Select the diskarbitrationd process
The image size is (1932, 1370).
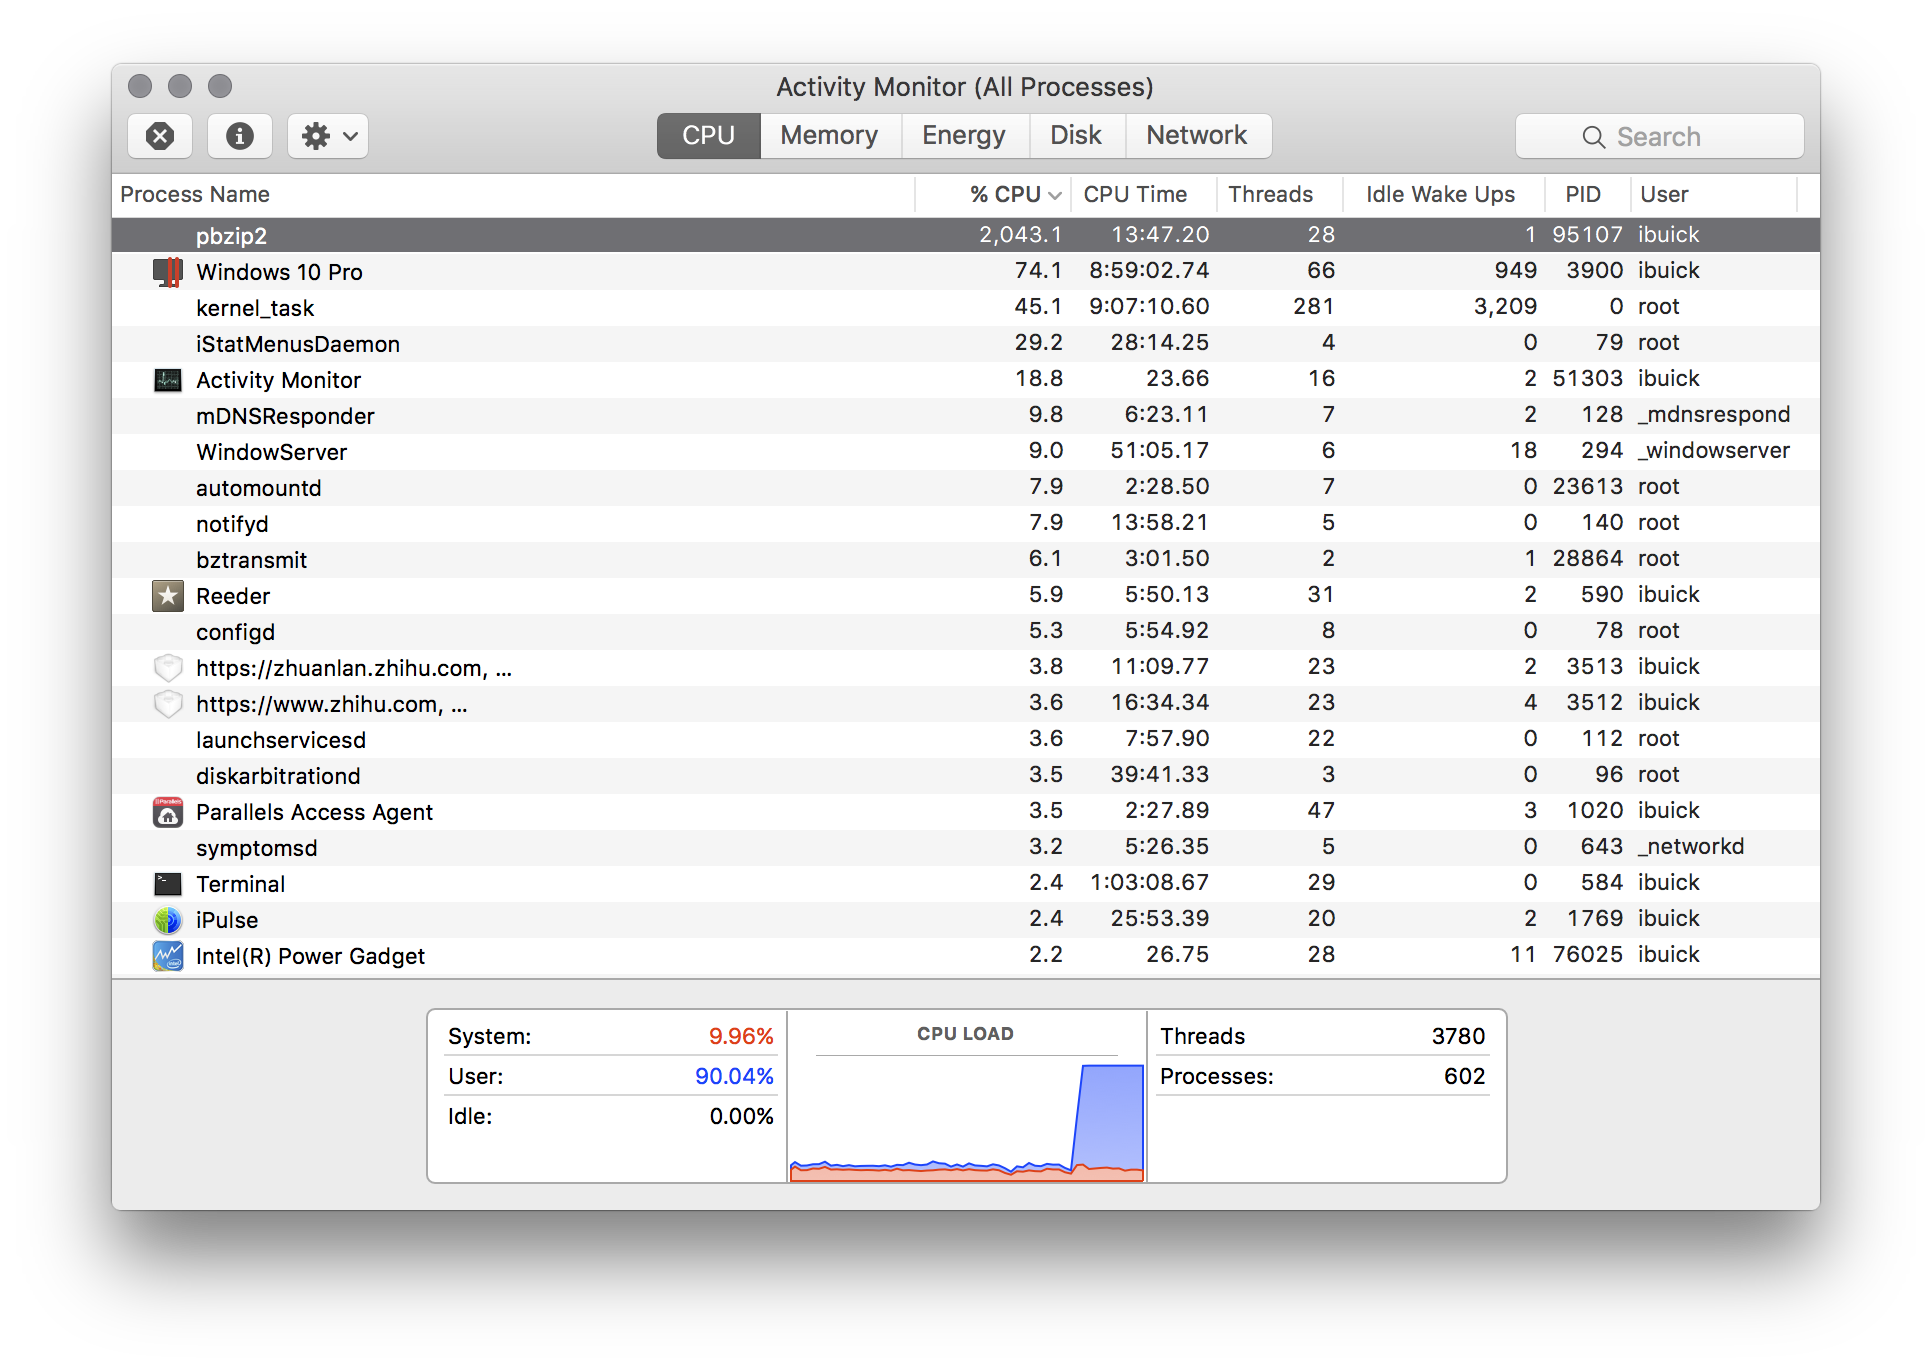tap(278, 776)
